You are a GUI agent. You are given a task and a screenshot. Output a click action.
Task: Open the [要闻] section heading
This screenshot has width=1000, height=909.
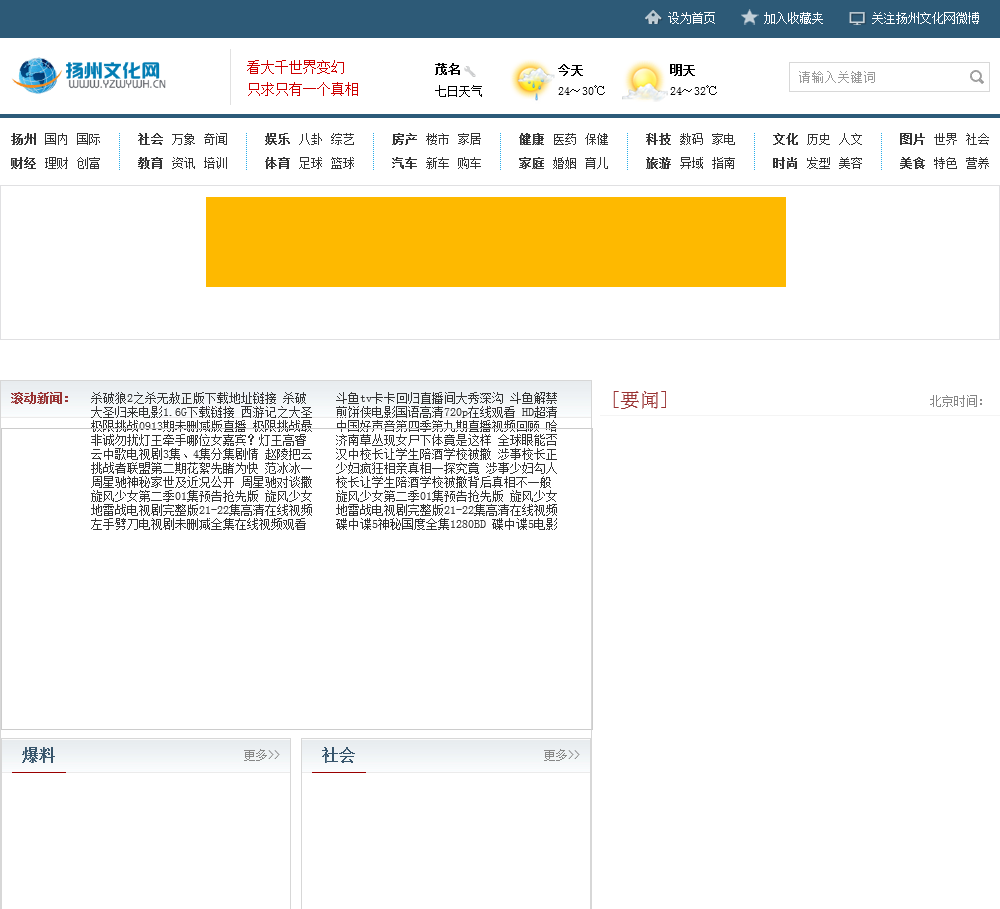pyautogui.click(x=640, y=400)
